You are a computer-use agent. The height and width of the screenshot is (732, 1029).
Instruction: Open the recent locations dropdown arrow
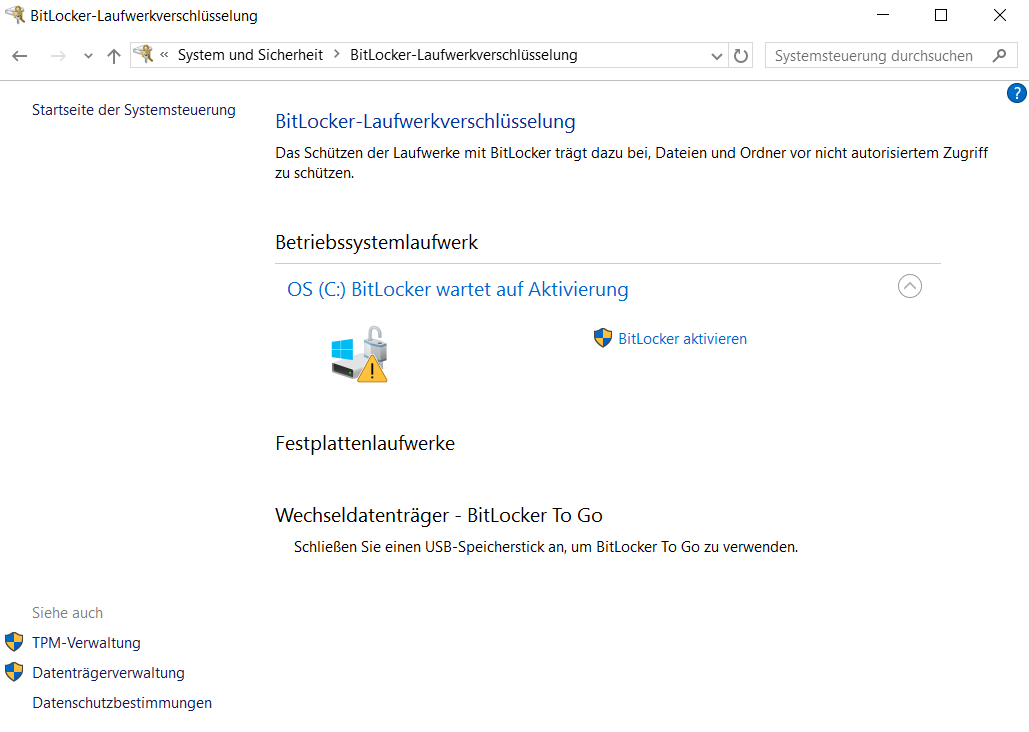pos(88,56)
